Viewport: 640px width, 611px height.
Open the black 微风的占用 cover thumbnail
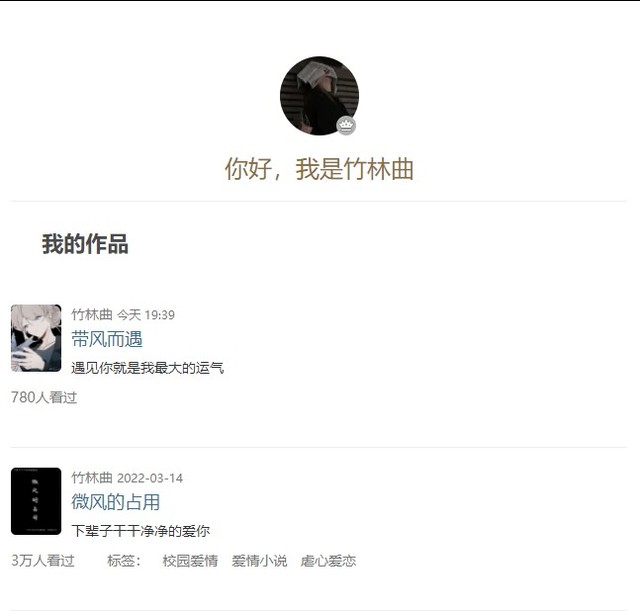[36, 501]
